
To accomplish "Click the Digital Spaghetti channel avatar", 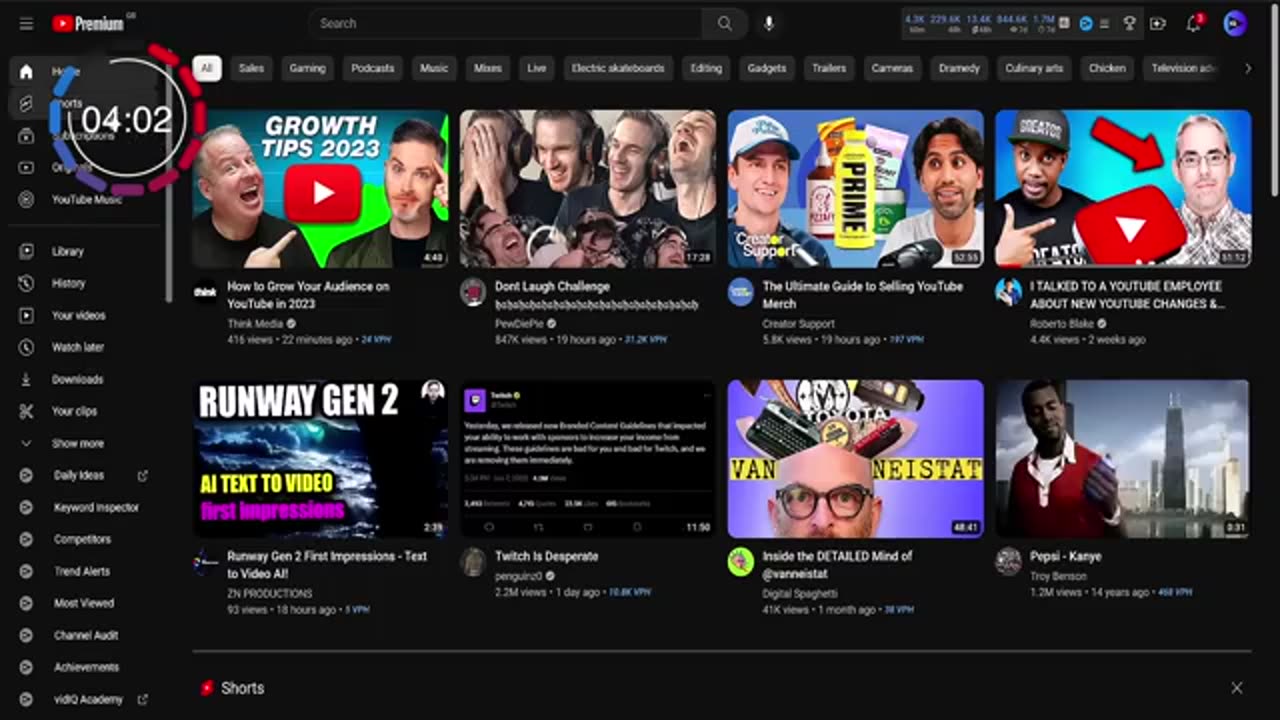I will coord(741,562).
